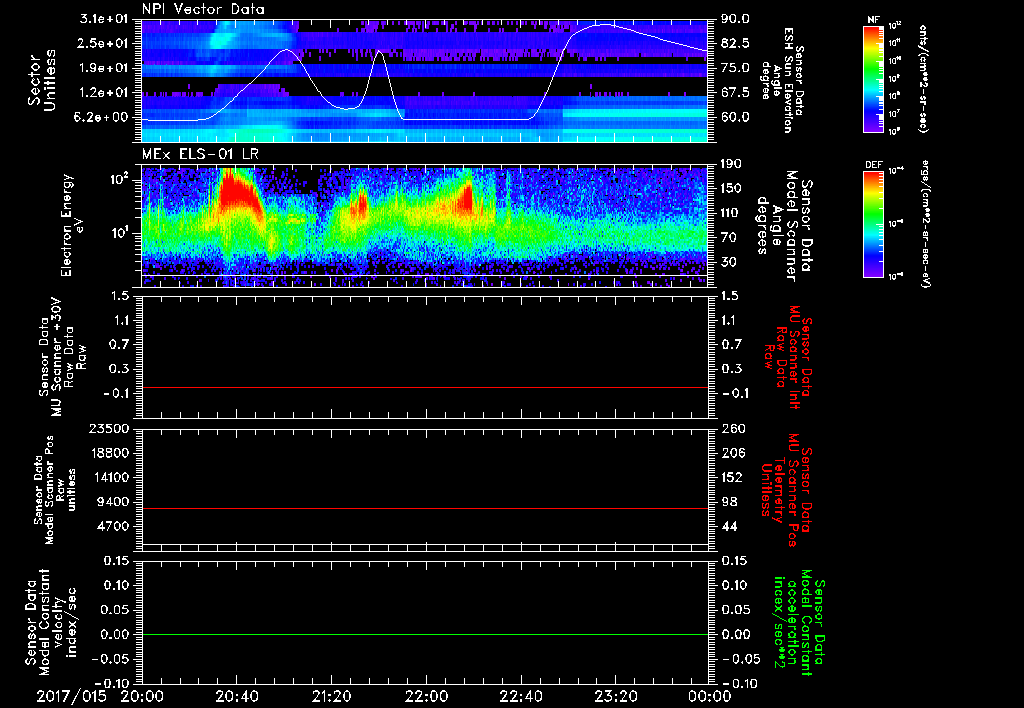1024x708 pixels.
Task: Click the Sector Unitless axis label
Action: coord(42,80)
